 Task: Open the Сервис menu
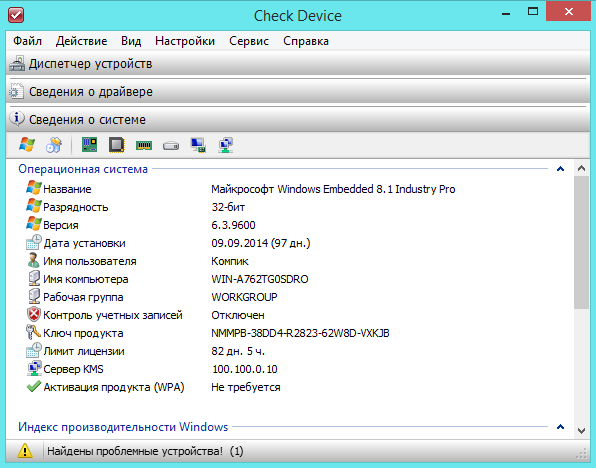(x=249, y=41)
